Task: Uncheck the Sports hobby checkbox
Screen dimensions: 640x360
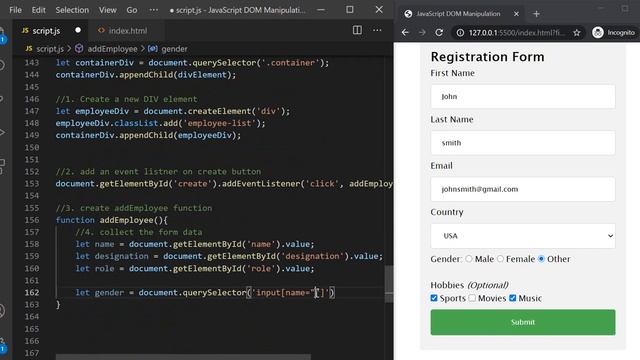Action: pos(434,298)
